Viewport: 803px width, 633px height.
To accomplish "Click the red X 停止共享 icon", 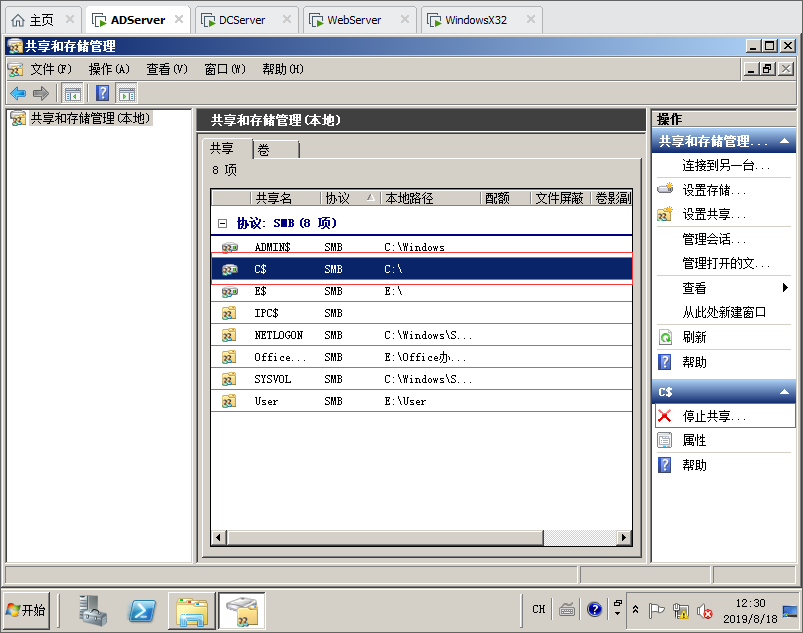I will click(x=664, y=415).
